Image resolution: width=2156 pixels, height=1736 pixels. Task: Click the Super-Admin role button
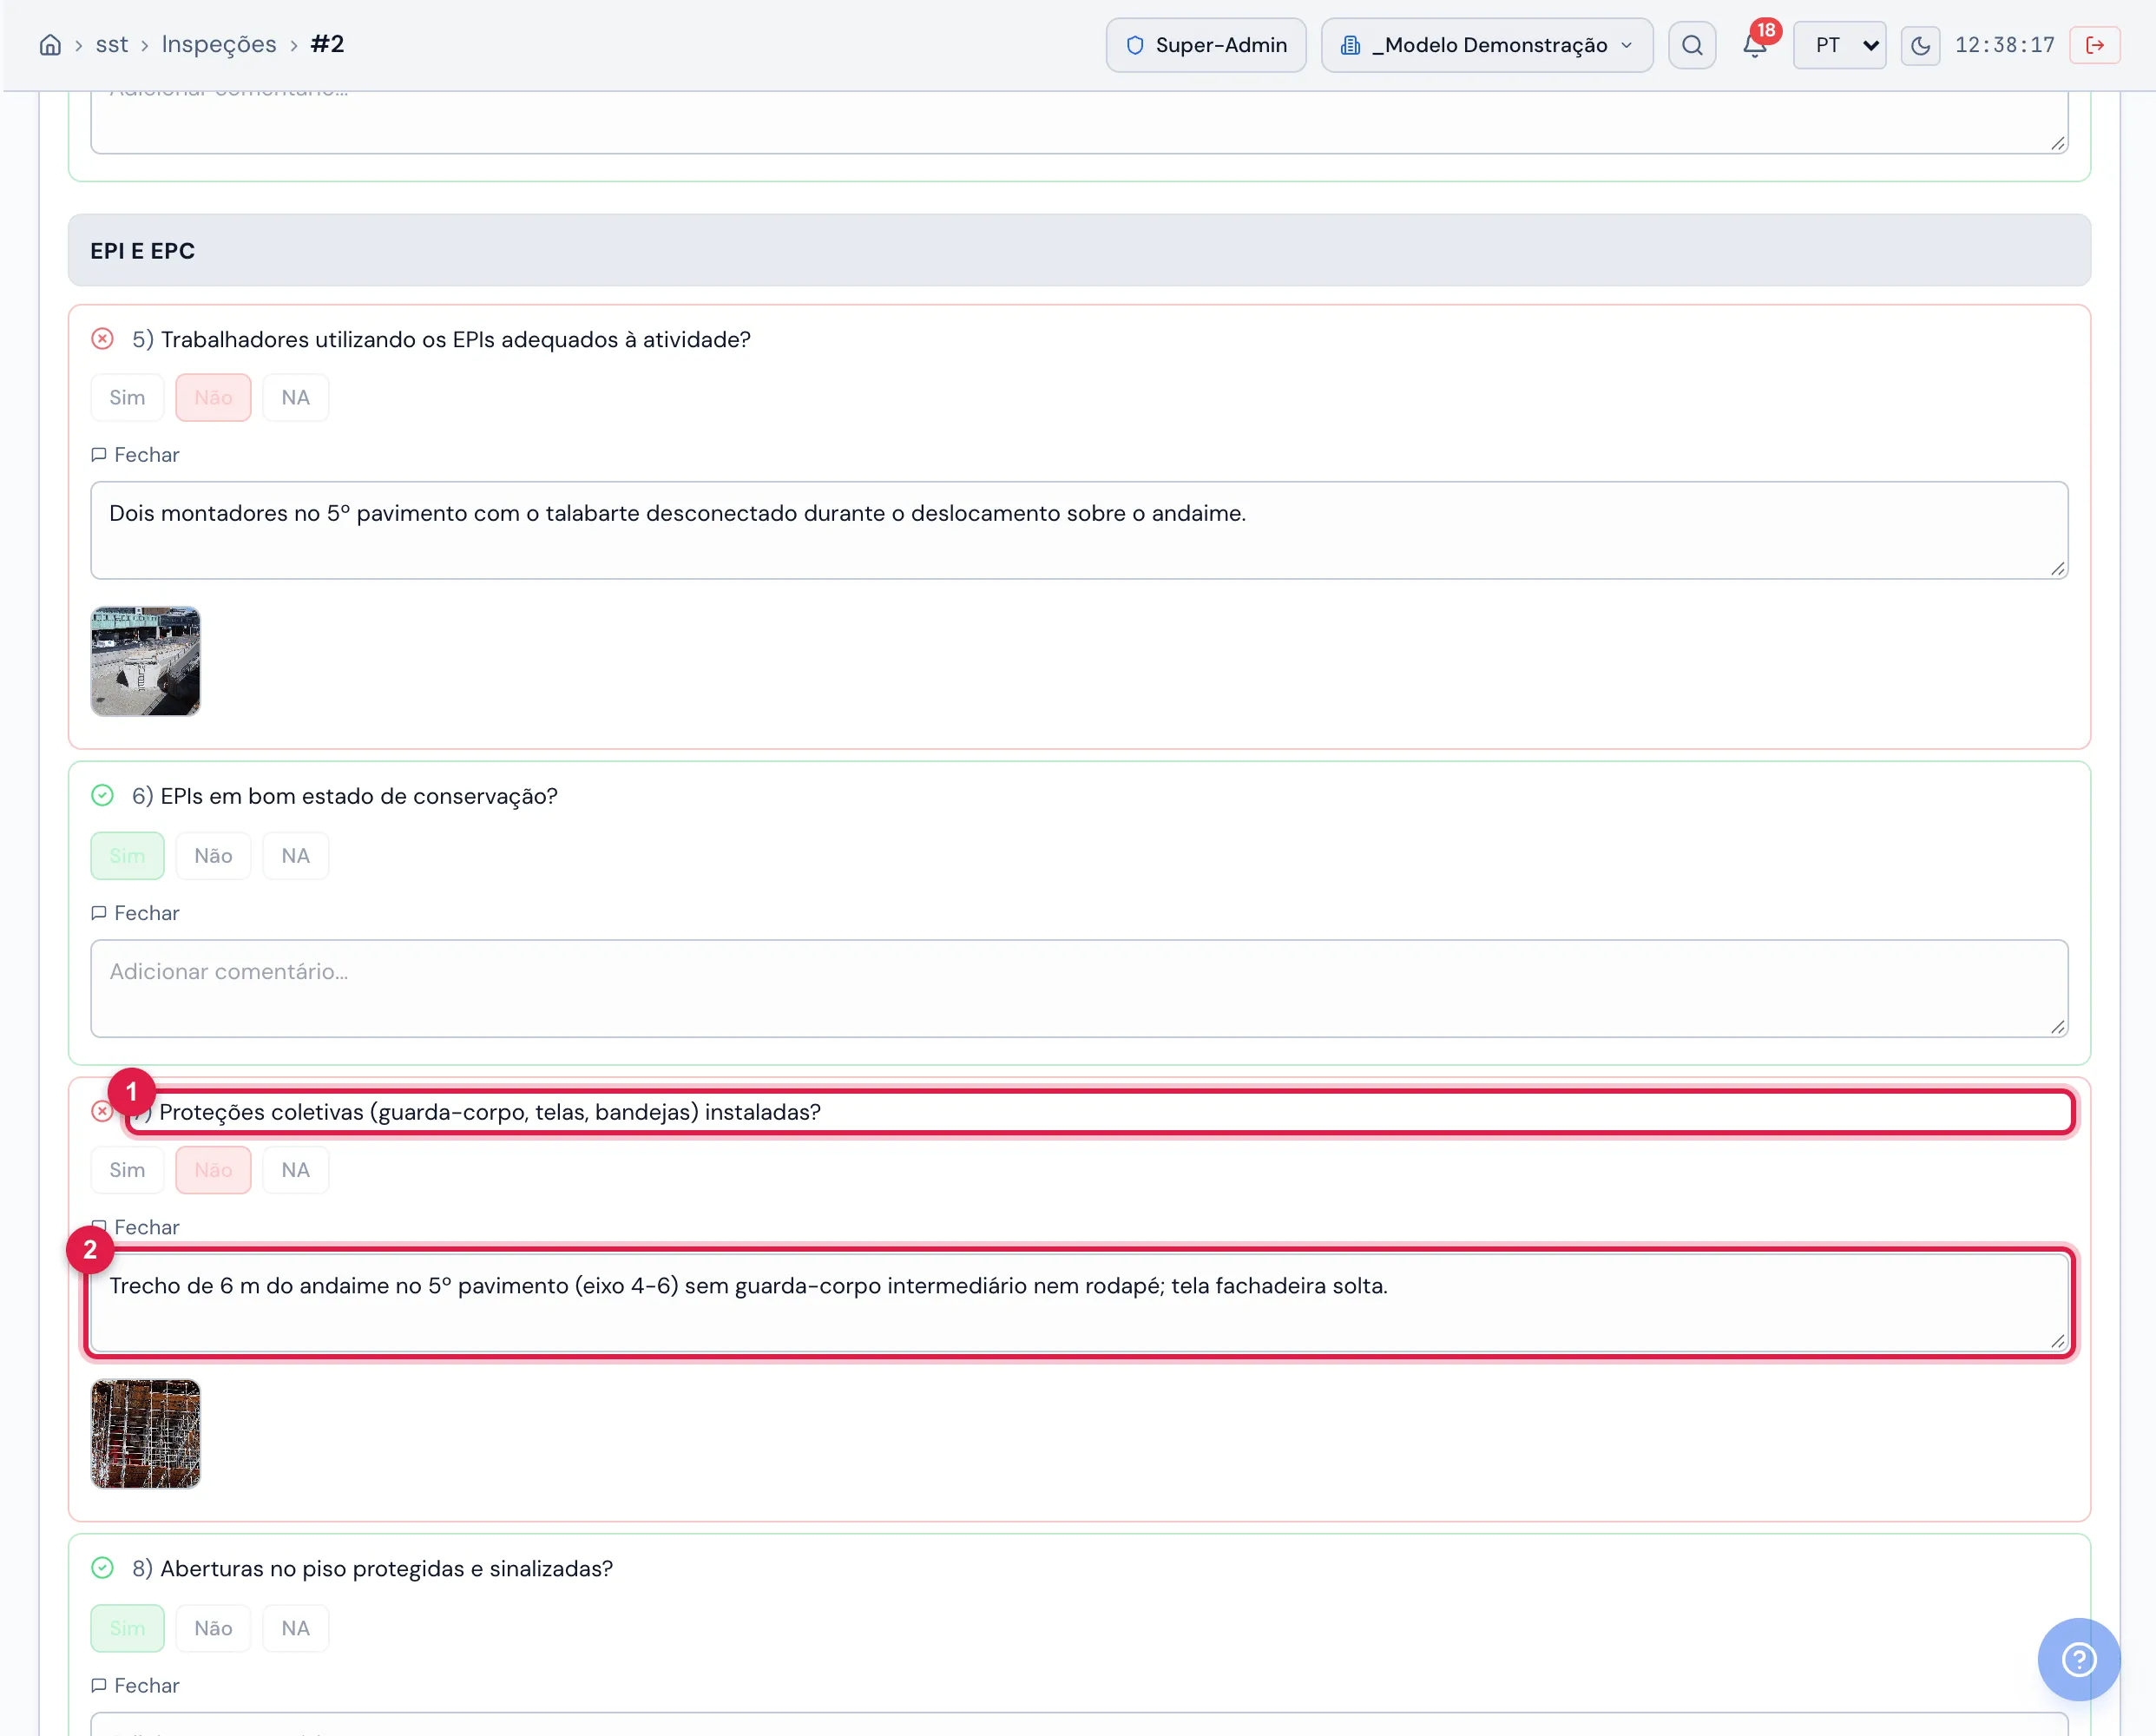click(x=1206, y=45)
